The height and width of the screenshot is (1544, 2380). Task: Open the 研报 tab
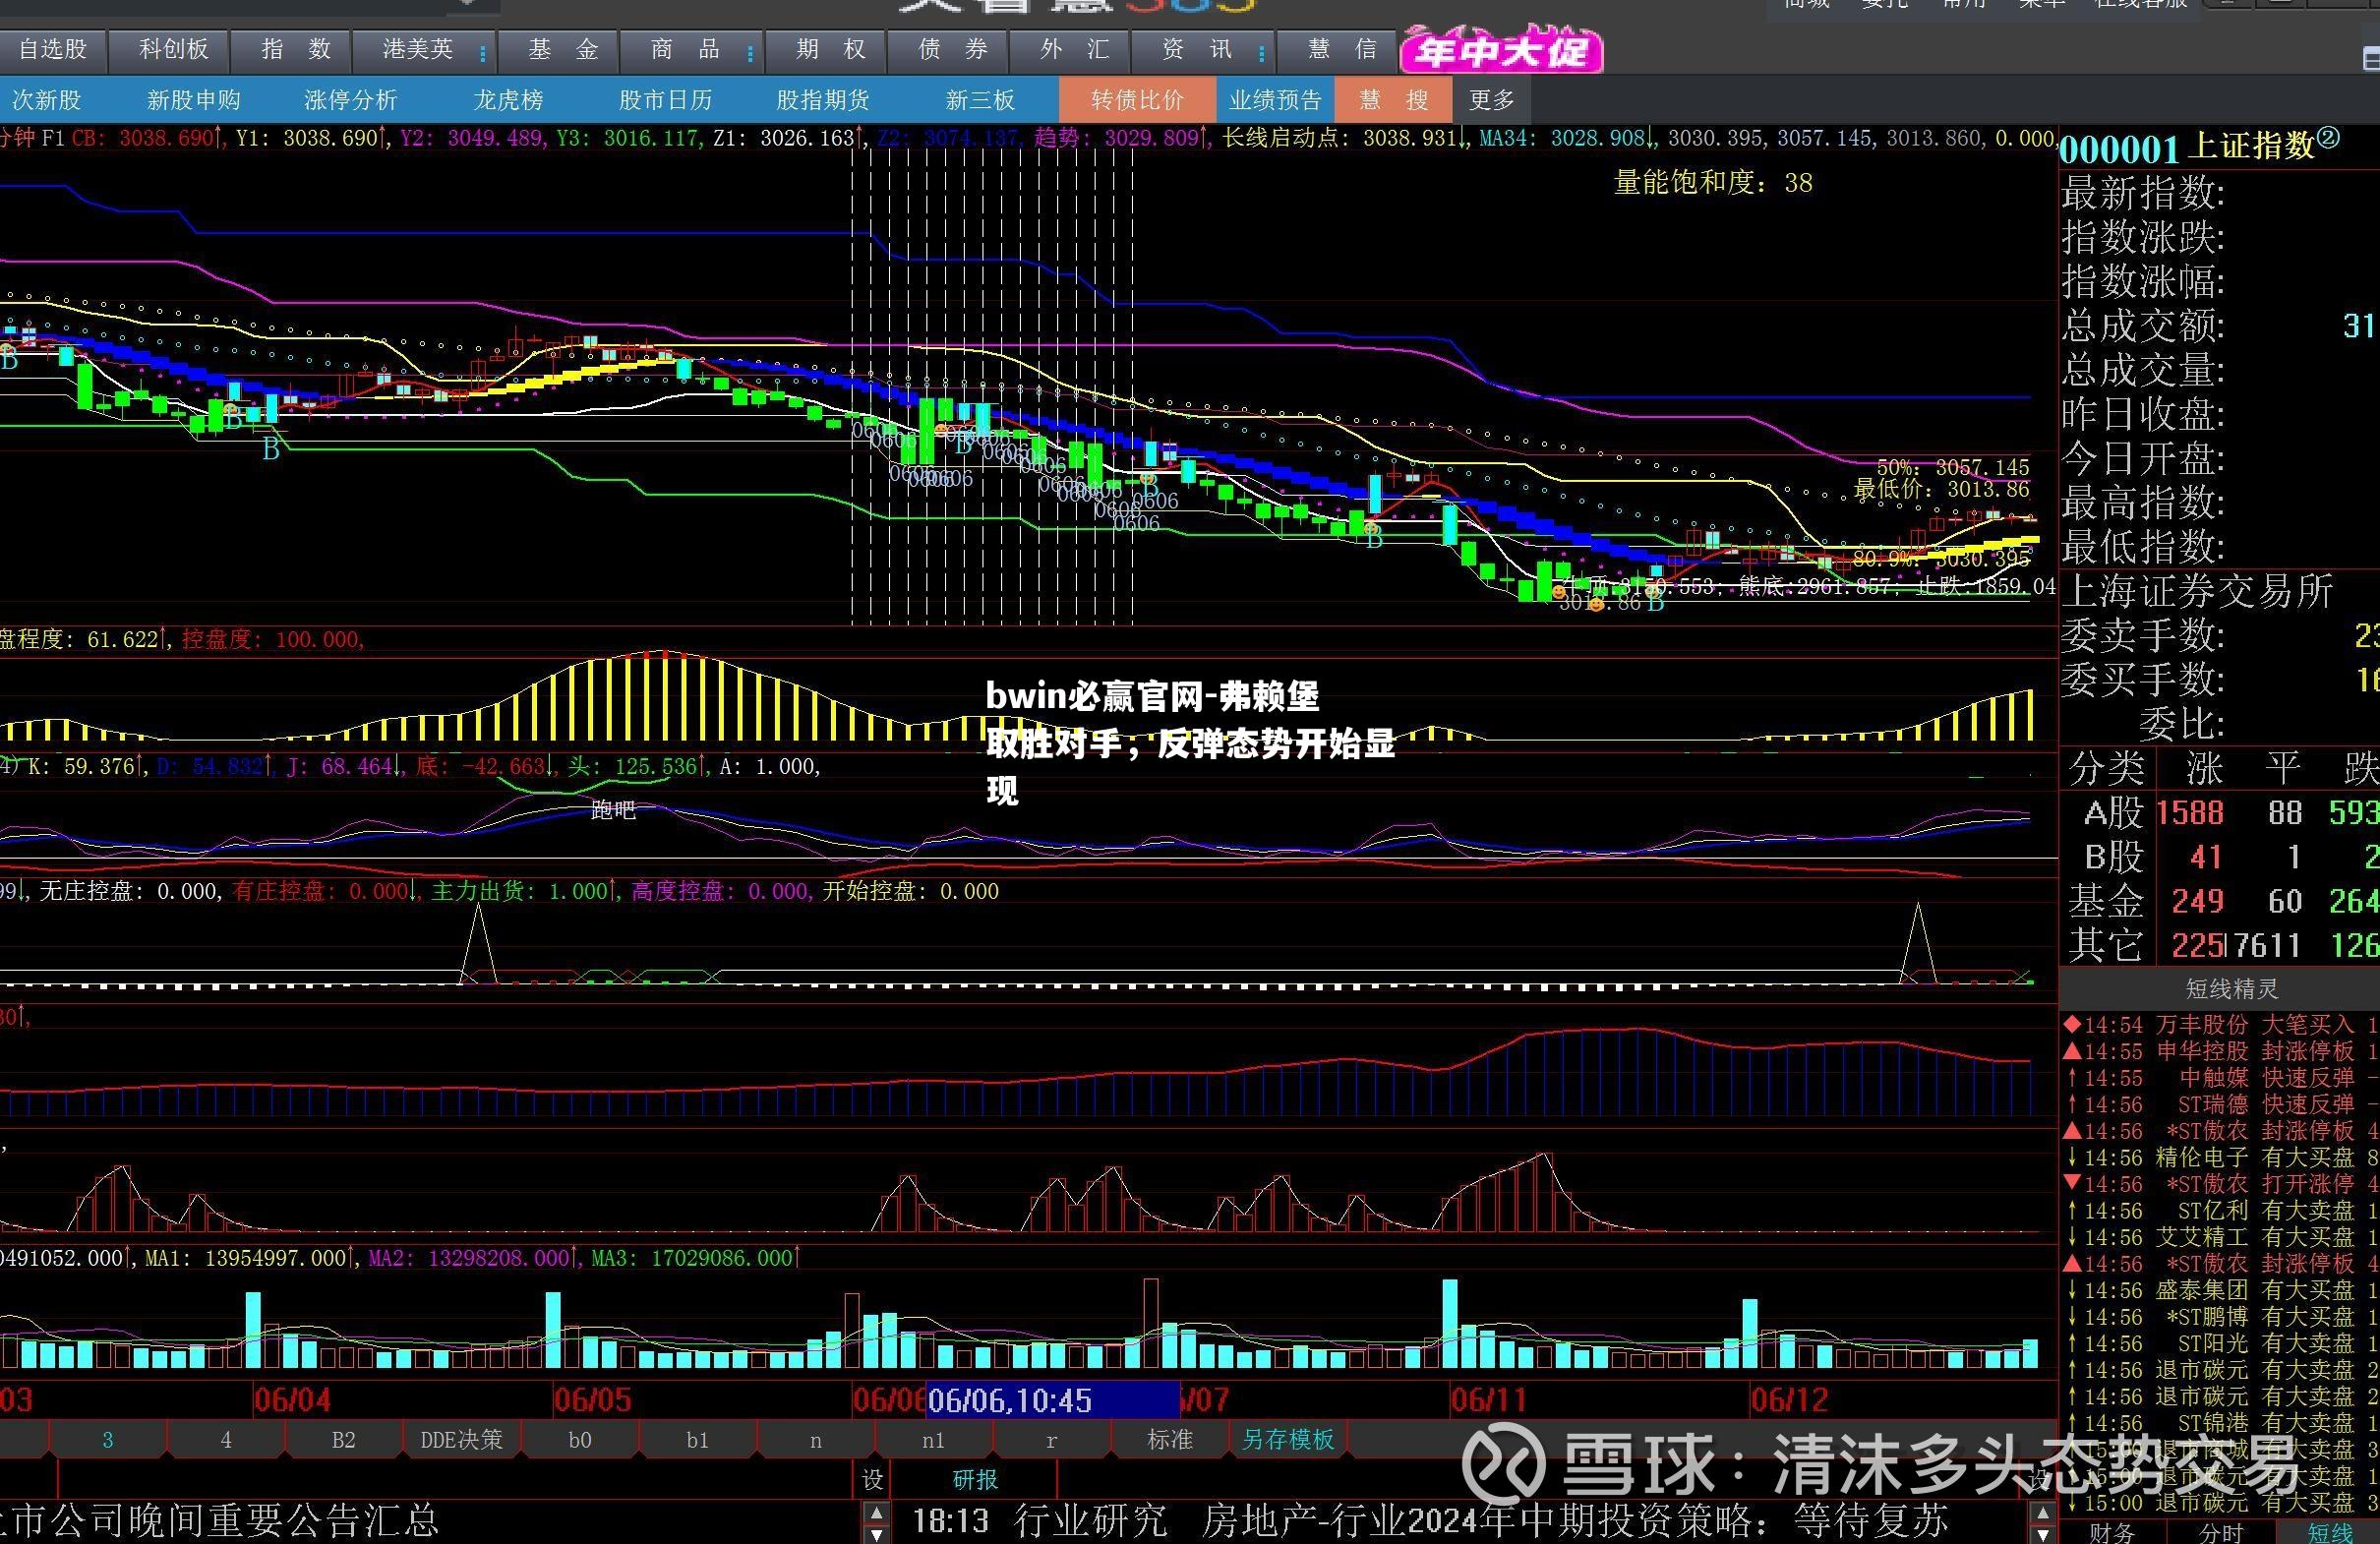pos(975,1479)
